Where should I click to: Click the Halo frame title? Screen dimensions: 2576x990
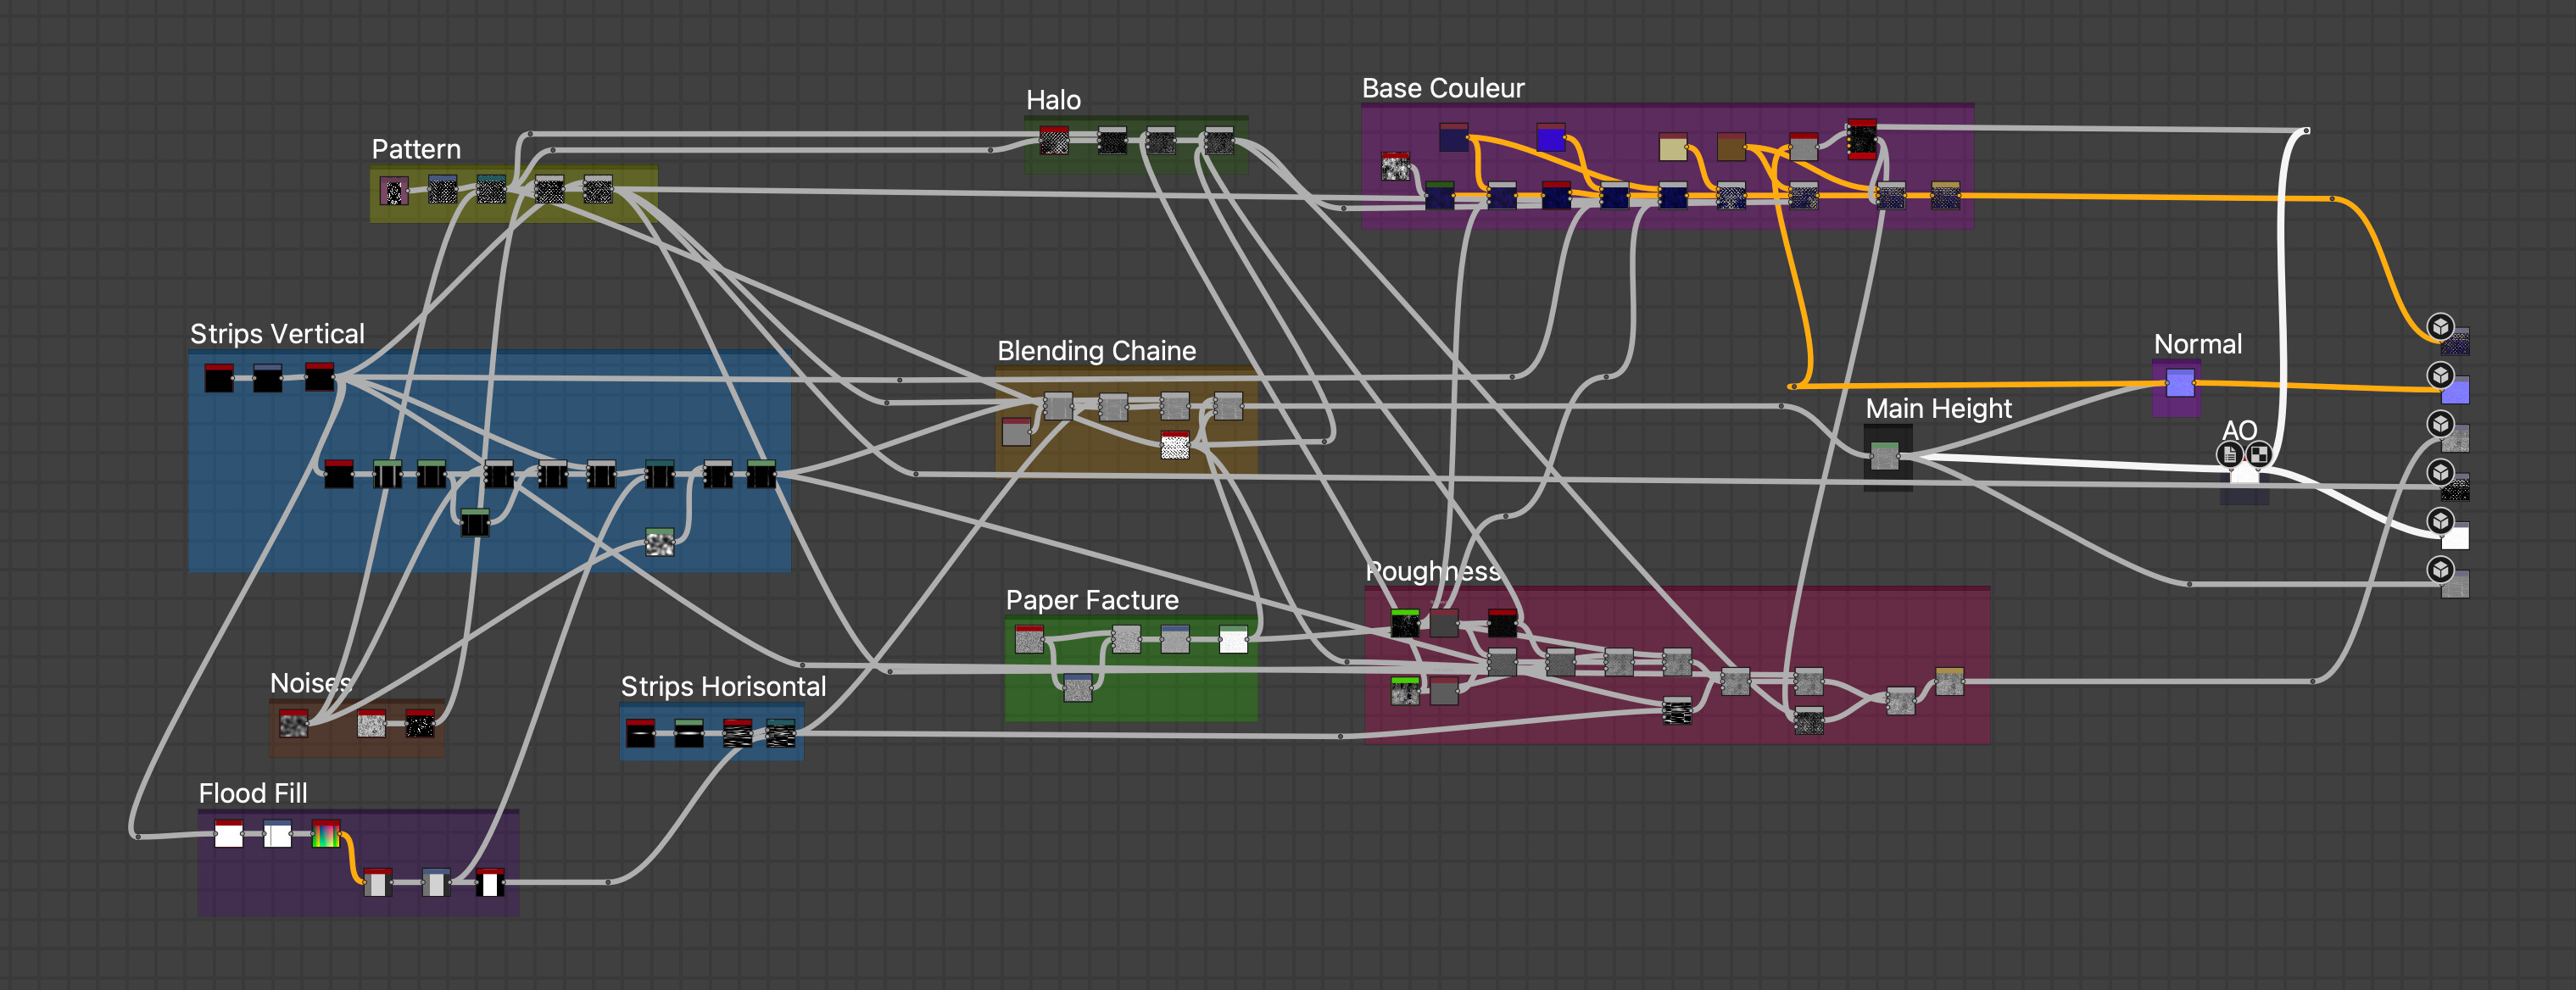click(1053, 100)
